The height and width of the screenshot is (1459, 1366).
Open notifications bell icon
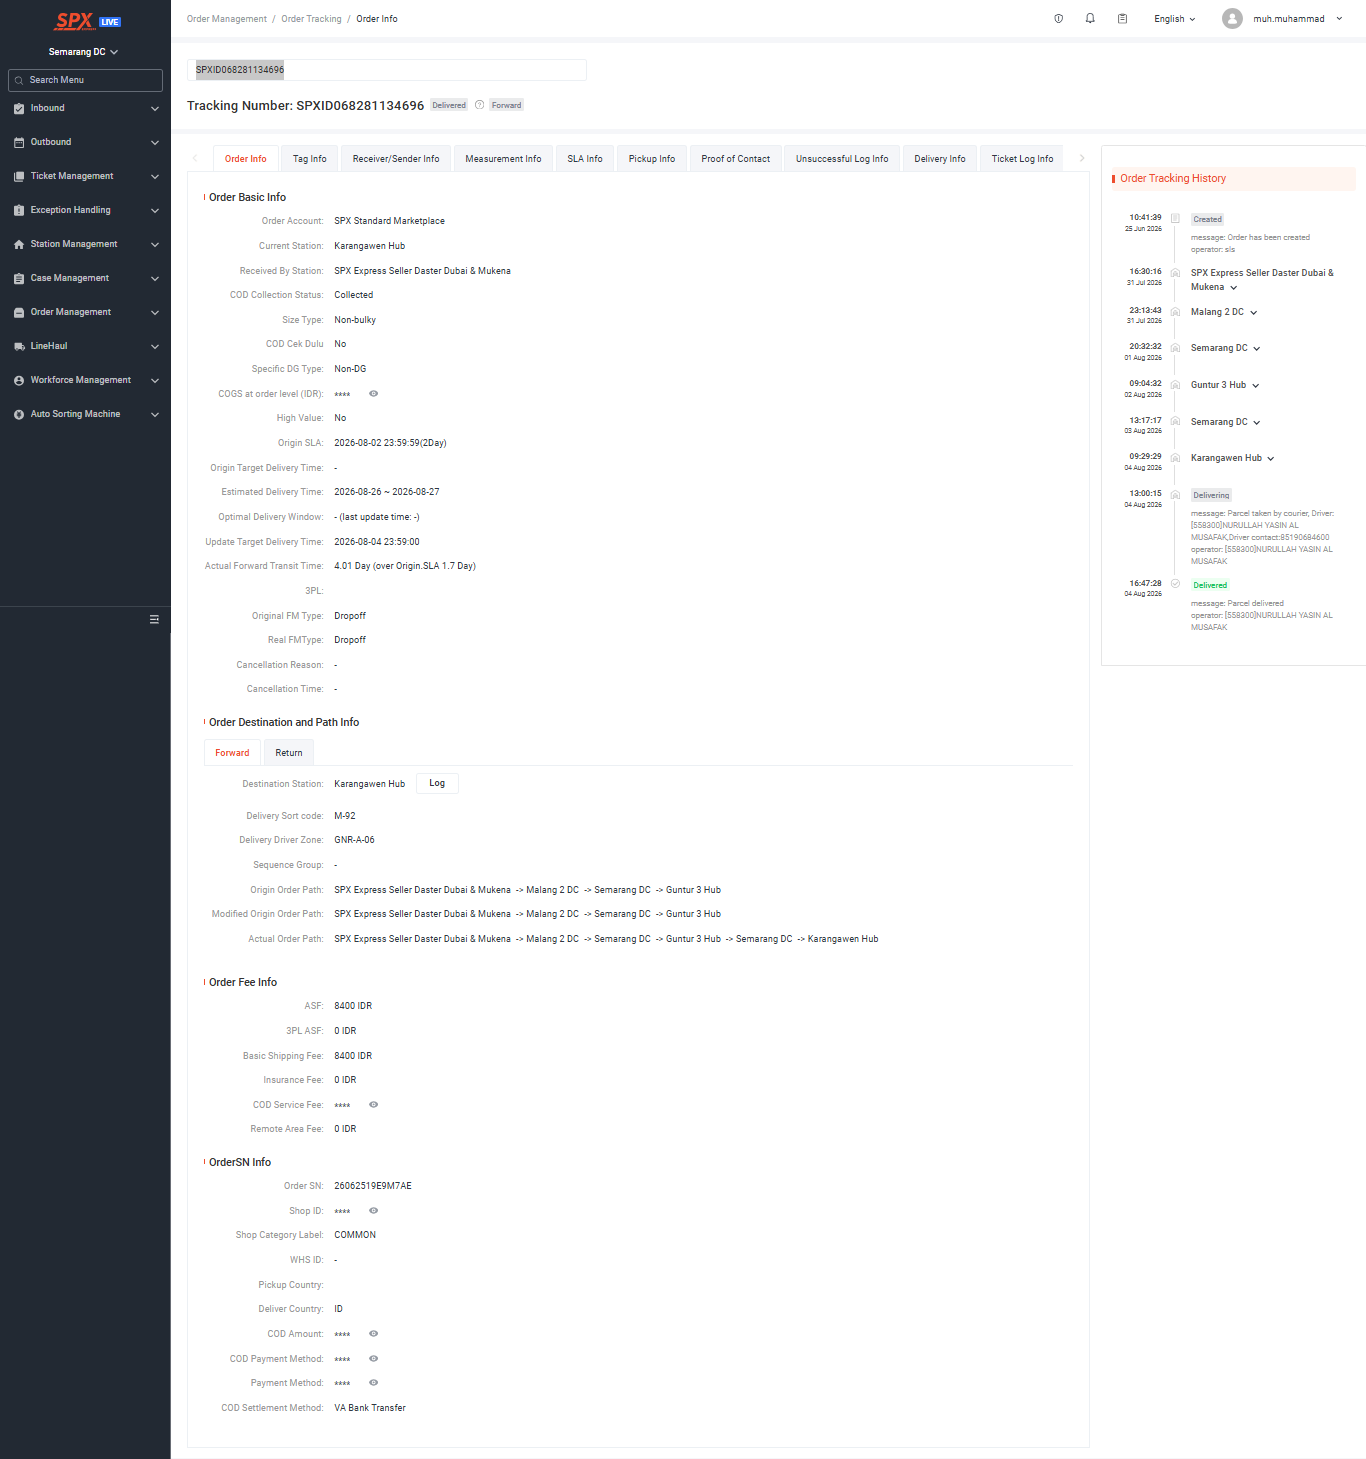pyautogui.click(x=1090, y=19)
